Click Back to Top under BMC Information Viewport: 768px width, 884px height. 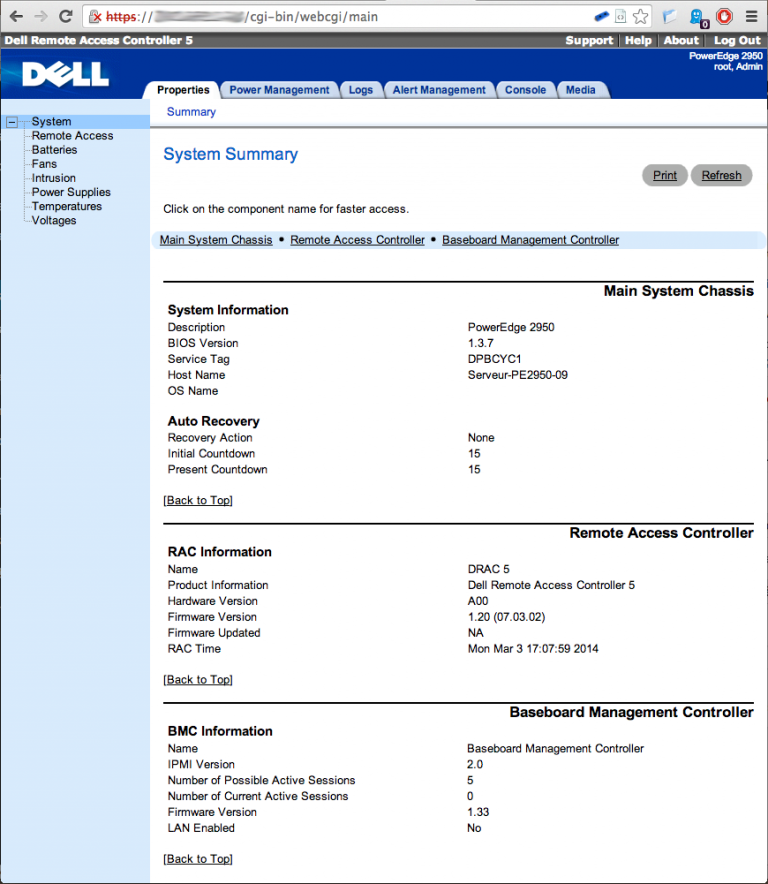point(198,859)
